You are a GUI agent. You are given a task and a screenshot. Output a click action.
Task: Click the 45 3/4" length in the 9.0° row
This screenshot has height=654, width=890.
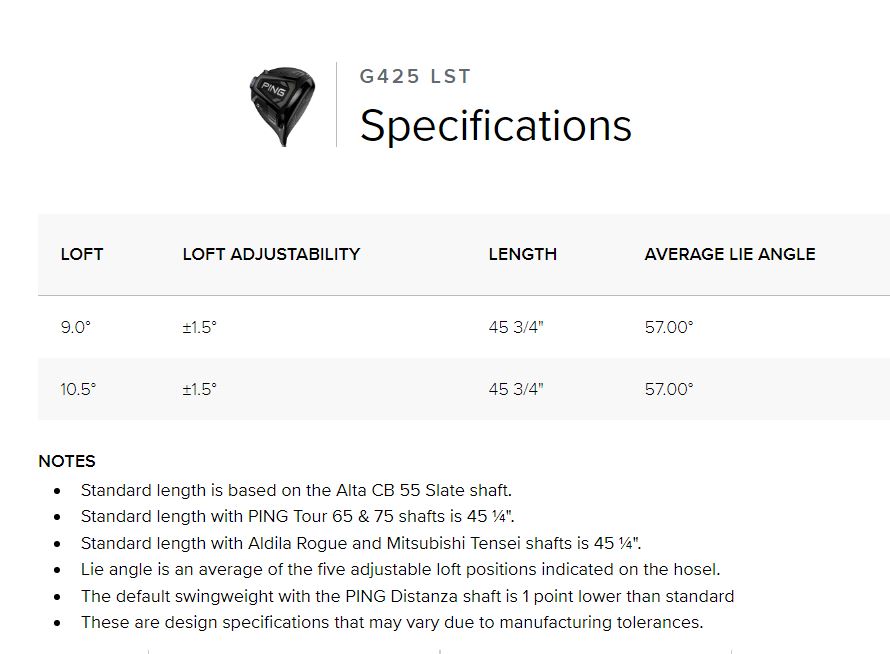point(516,327)
